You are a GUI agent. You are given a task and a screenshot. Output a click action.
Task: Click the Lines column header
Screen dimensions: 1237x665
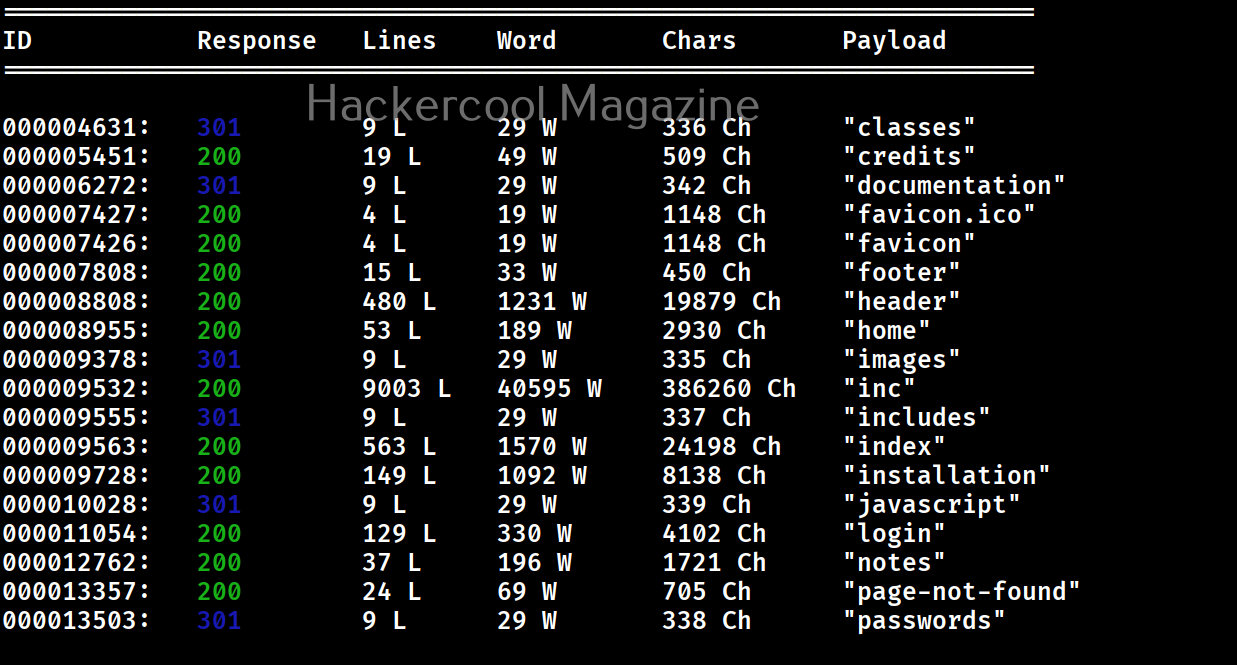pyautogui.click(x=399, y=41)
